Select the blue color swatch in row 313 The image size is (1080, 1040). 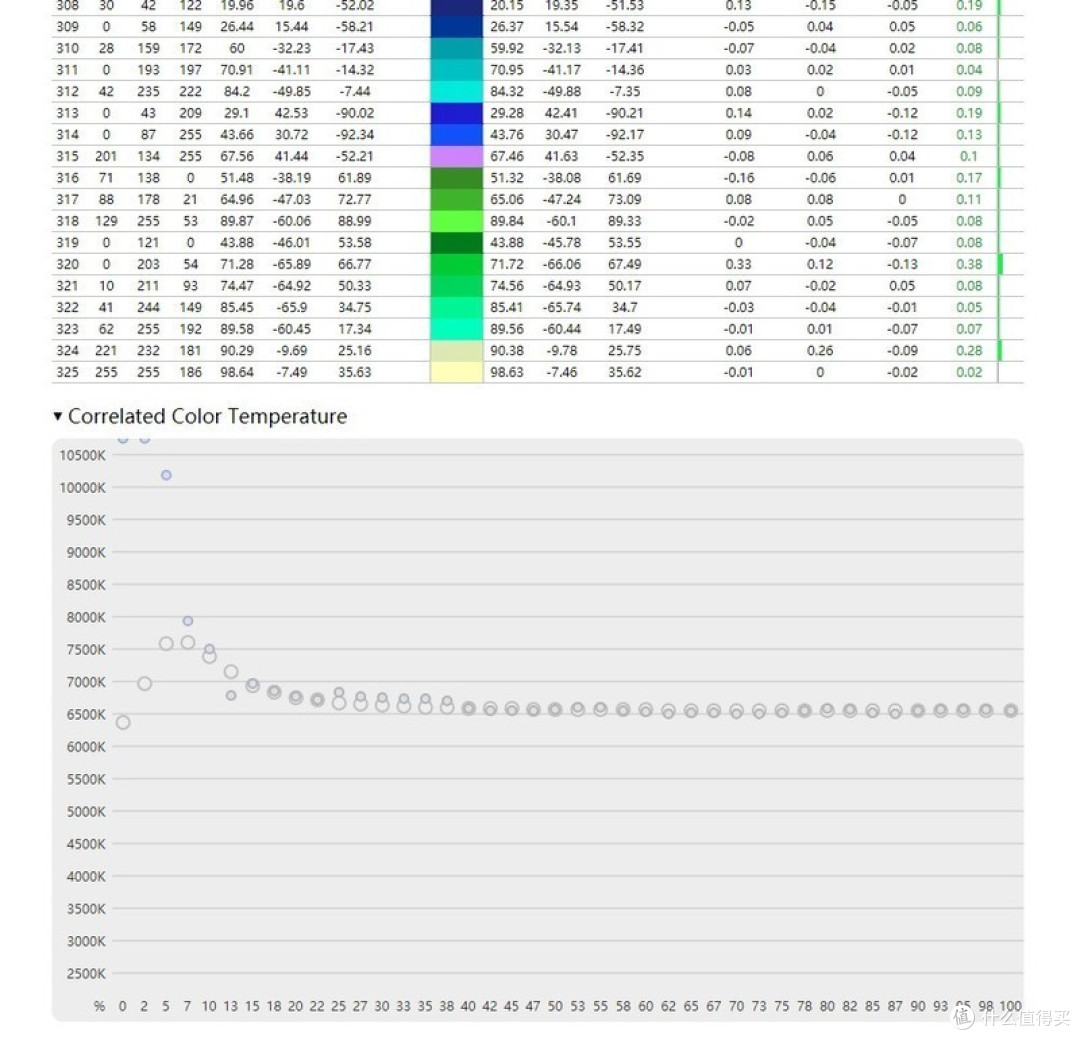457,113
